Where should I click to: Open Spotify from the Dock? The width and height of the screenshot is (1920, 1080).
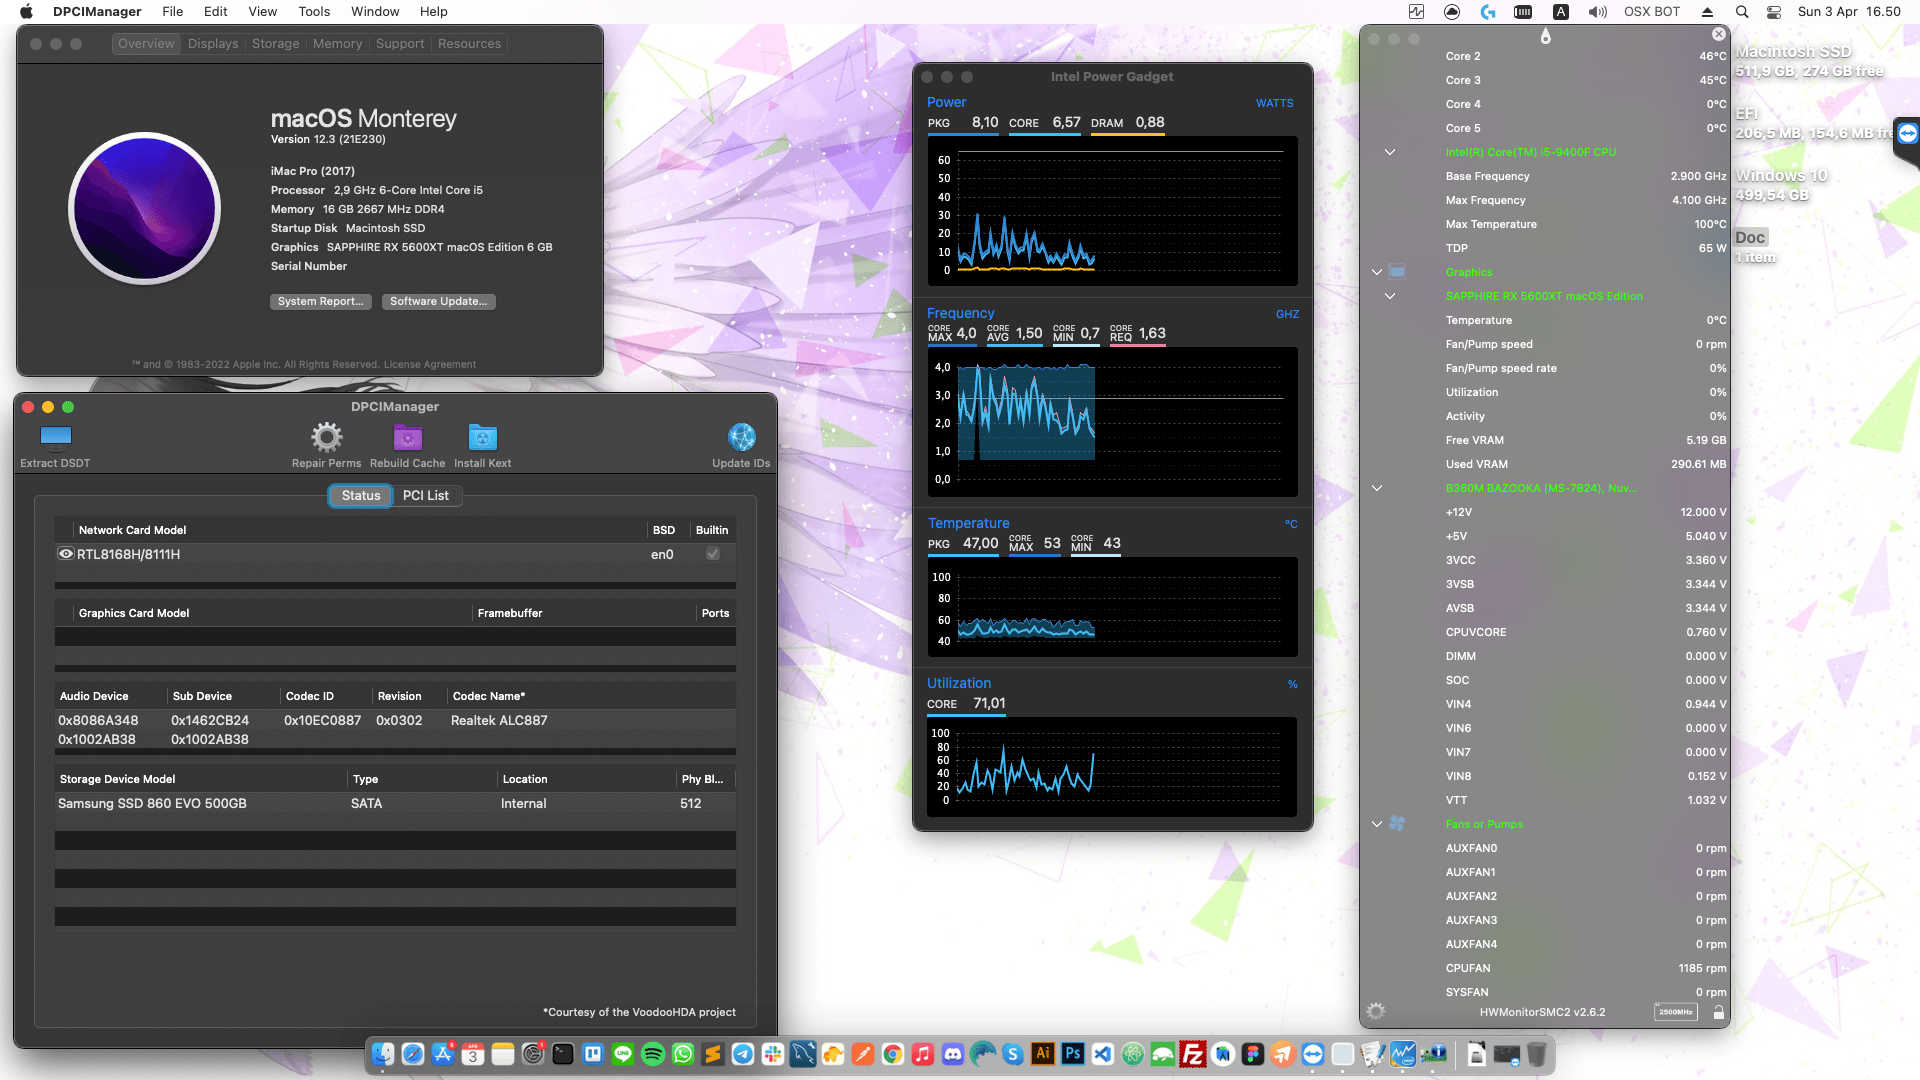click(651, 1054)
